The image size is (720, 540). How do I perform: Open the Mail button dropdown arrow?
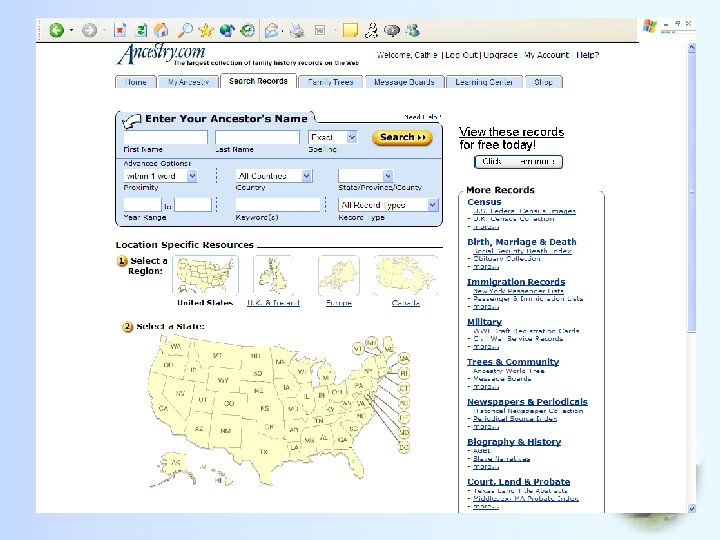[282, 31]
